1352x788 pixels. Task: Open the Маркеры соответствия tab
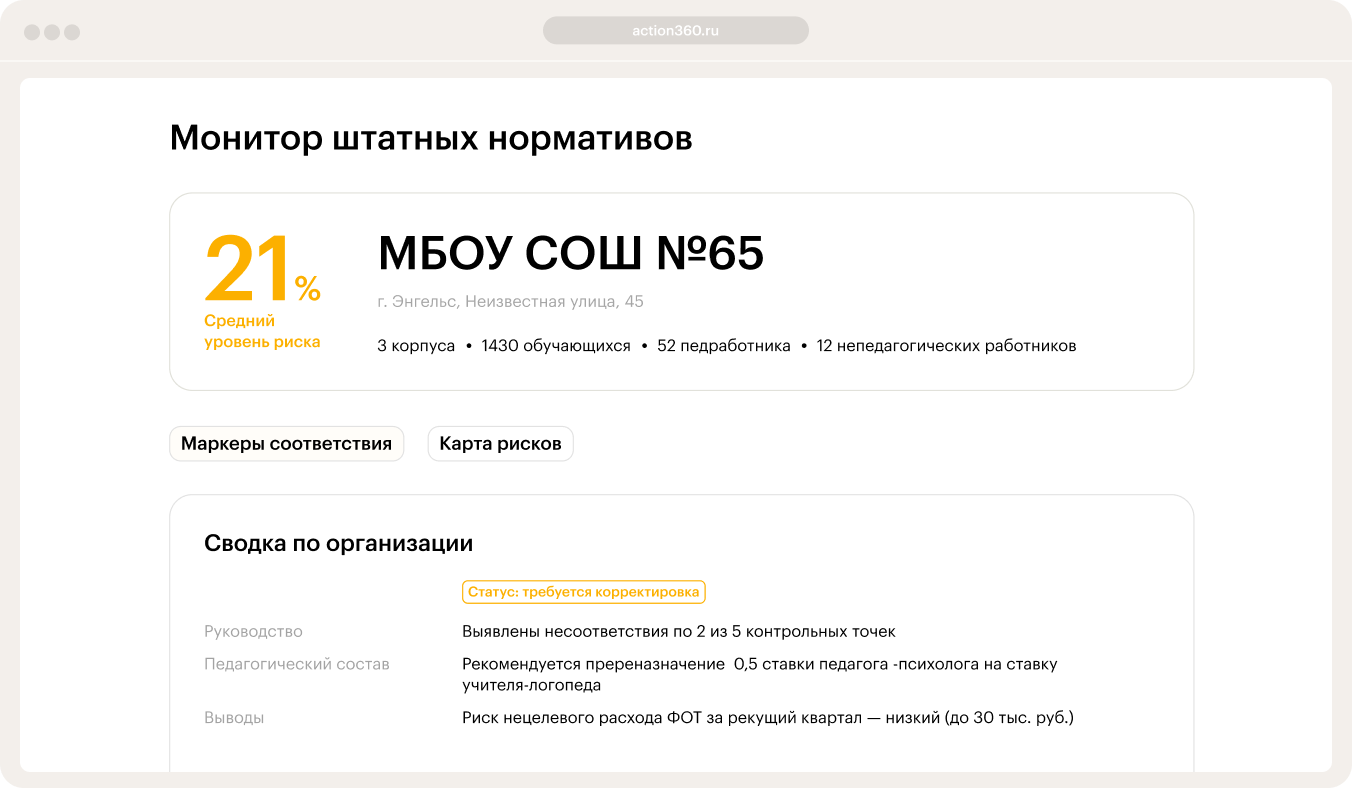click(x=287, y=444)
